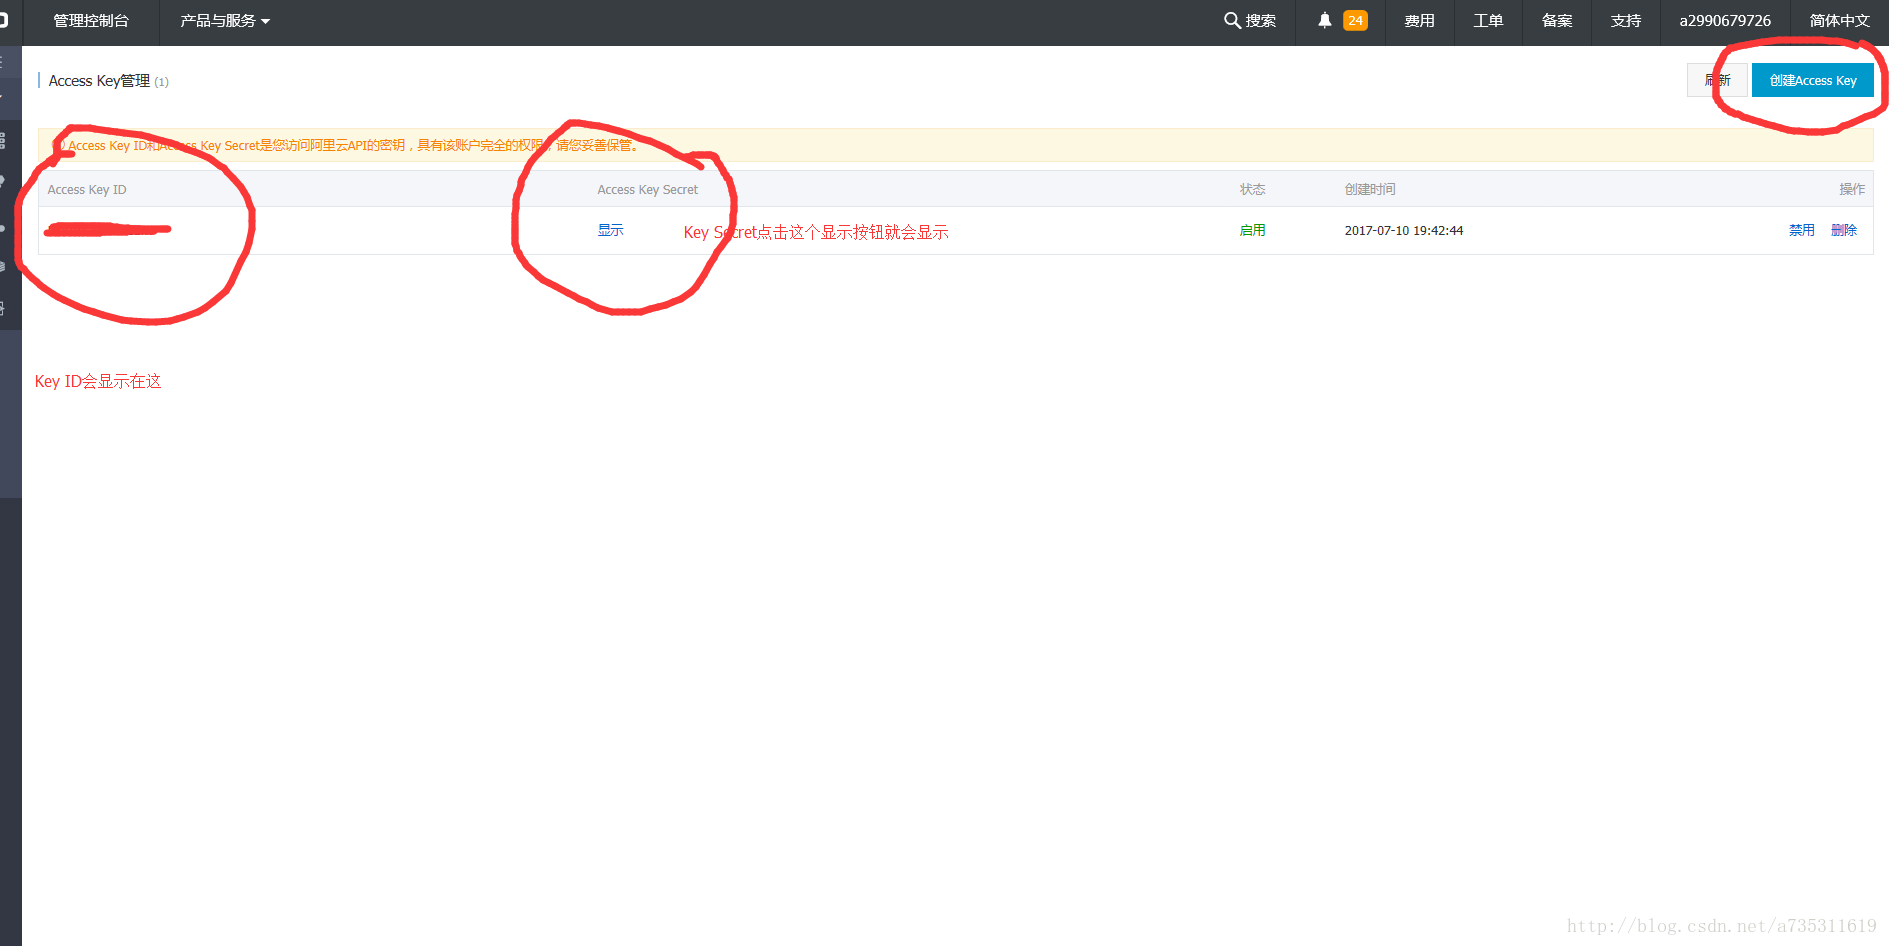Click the orange 24 notification badge
Screen dimensions: 1889x946
(x=1355, y=20)
